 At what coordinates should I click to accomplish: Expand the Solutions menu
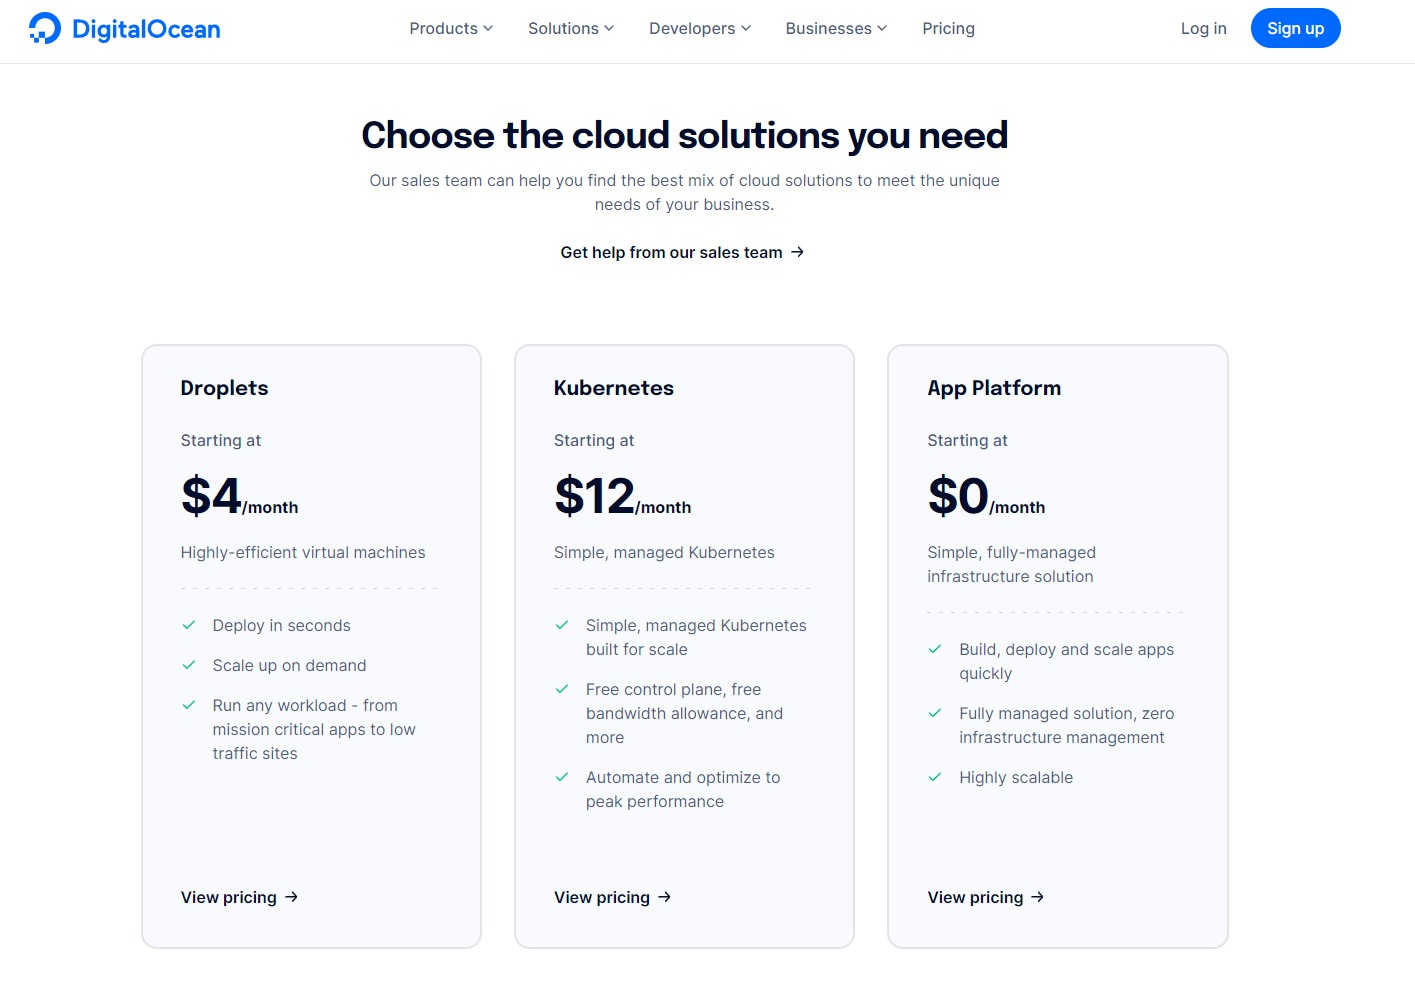[x=569, y=28]
